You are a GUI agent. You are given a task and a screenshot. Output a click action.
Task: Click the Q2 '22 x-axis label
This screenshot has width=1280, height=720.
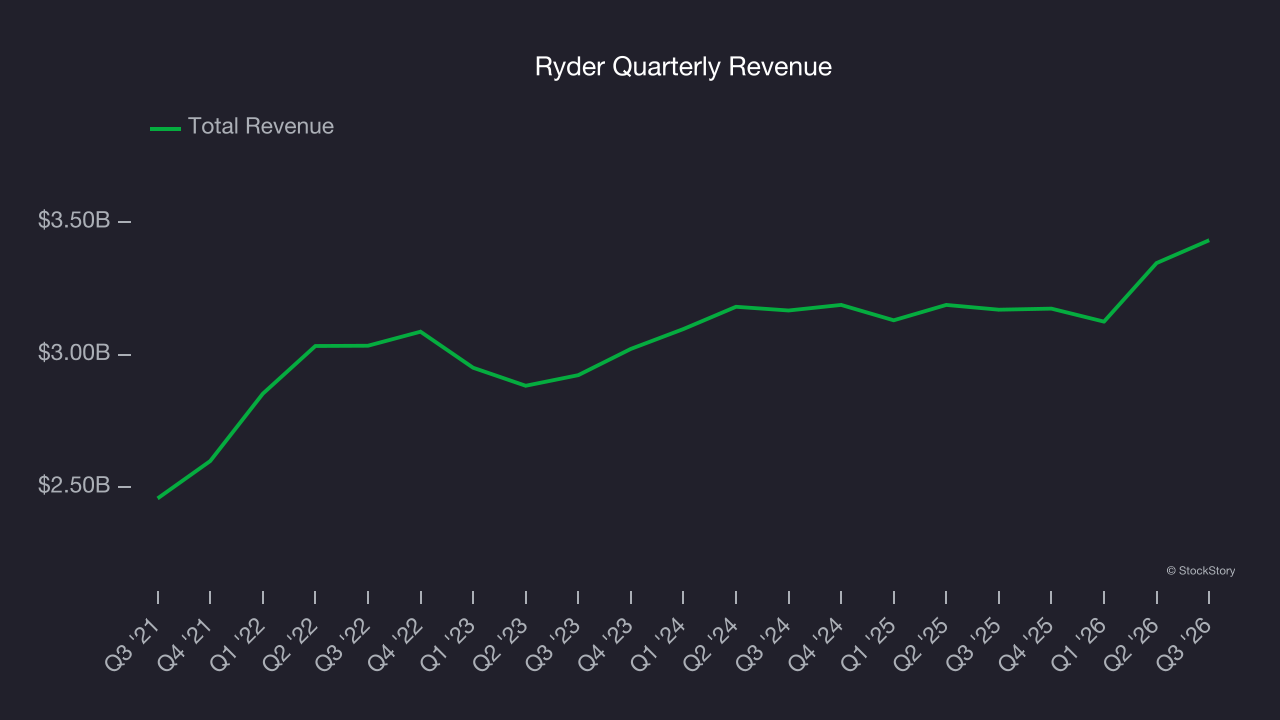pos(290,644)
